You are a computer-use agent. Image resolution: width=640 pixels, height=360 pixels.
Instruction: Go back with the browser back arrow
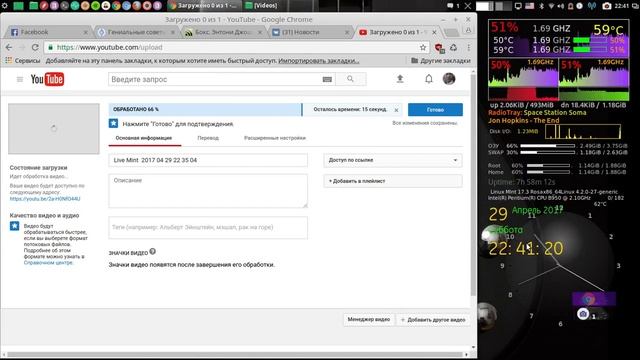click(9, 47)
